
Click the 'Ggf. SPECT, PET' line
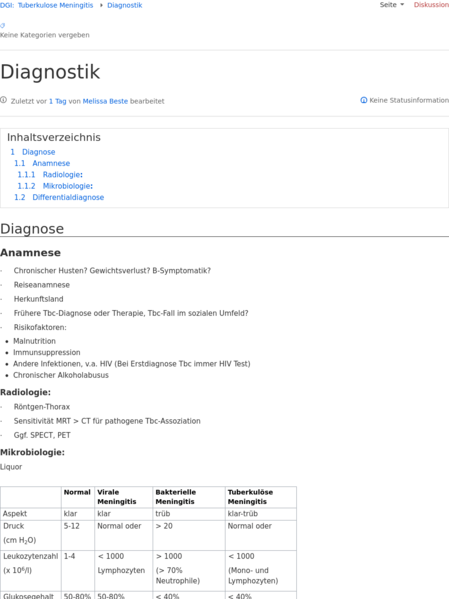point(42,435)
